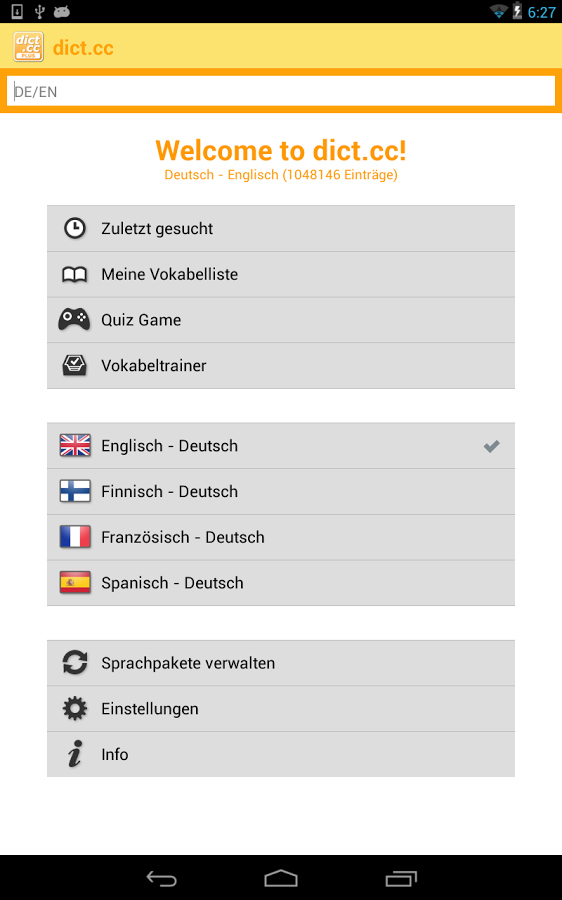Open Zuletzt gesucht clock icon
This screenshot has width=562, height=900.
75,228
